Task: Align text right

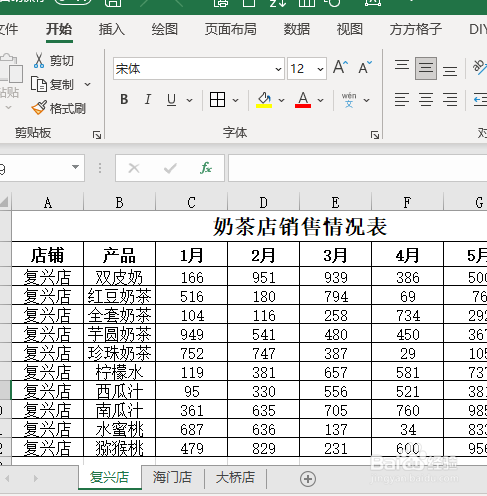Action: pyautogui.click(x=450, y=100)
